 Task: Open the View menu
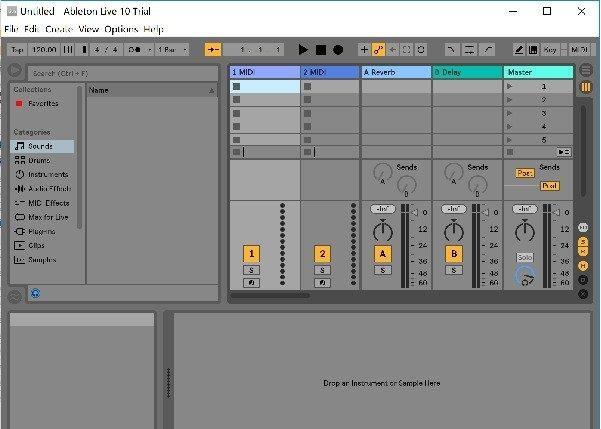pyautogui.click(x=89, y=29)
